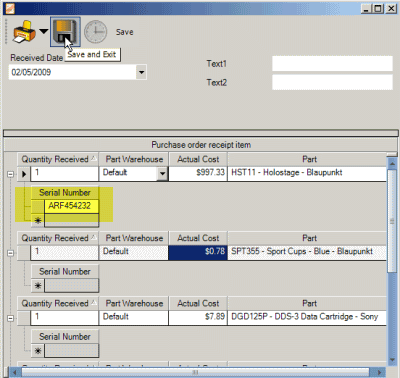Click the first Actual Cost column header

(x=198, y=159)
